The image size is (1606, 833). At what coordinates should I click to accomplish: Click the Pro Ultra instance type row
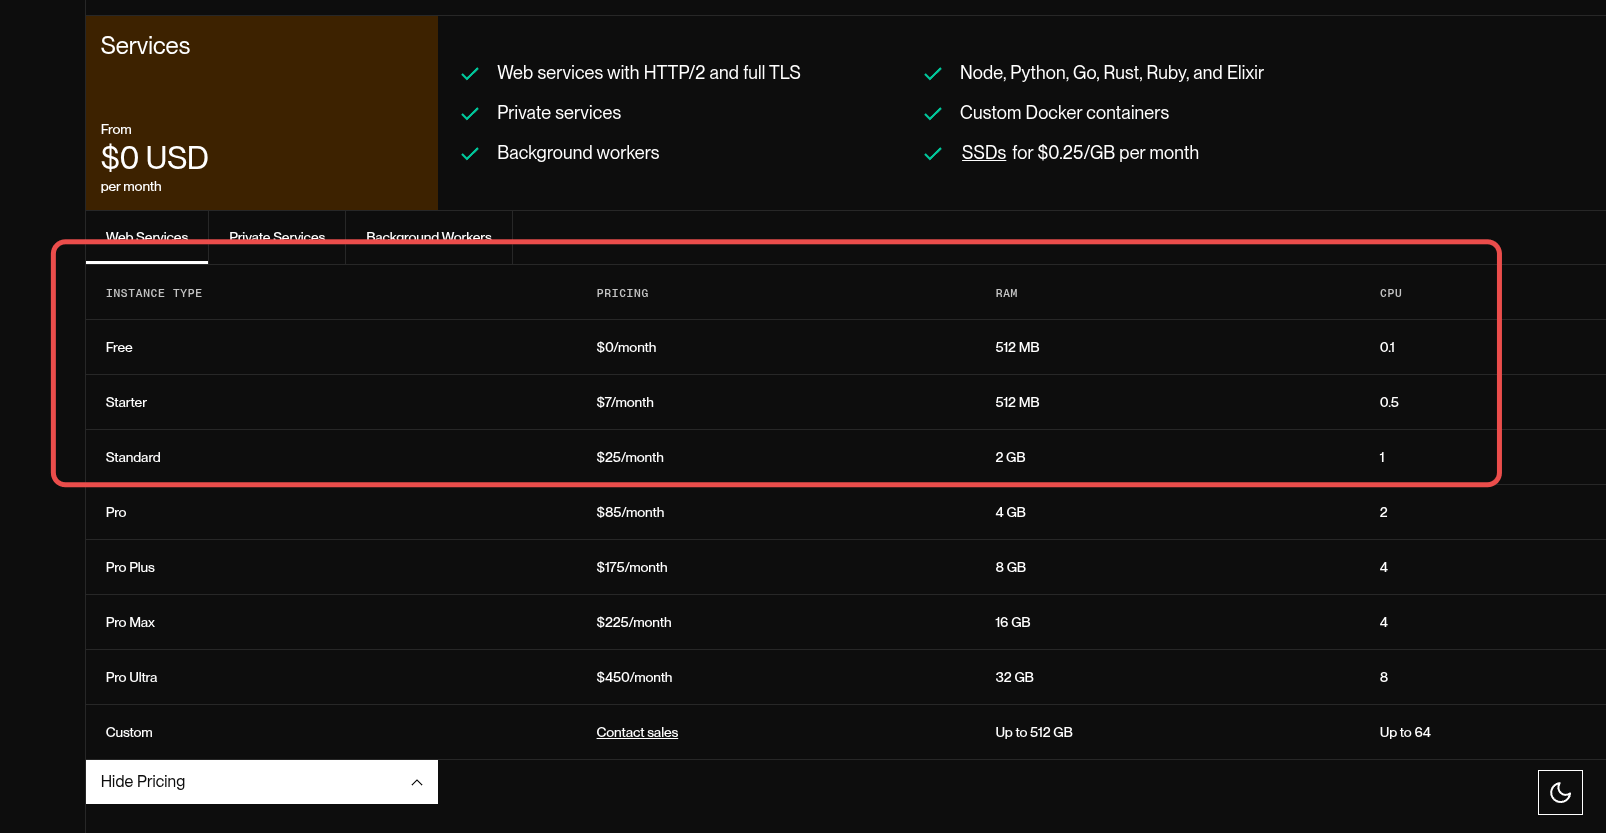coord(131,677)
